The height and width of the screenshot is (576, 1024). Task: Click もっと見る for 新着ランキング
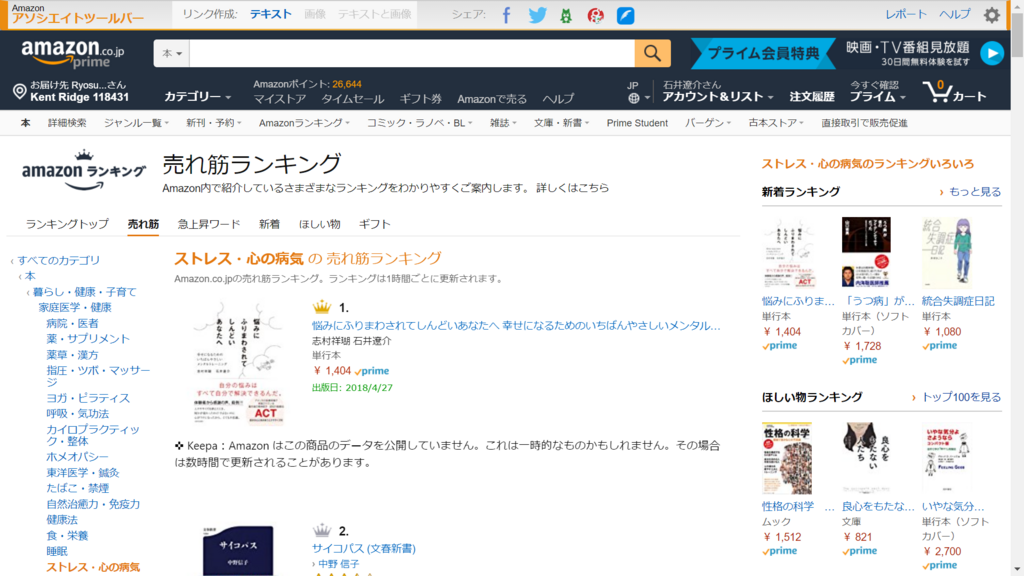pos(974,192)
